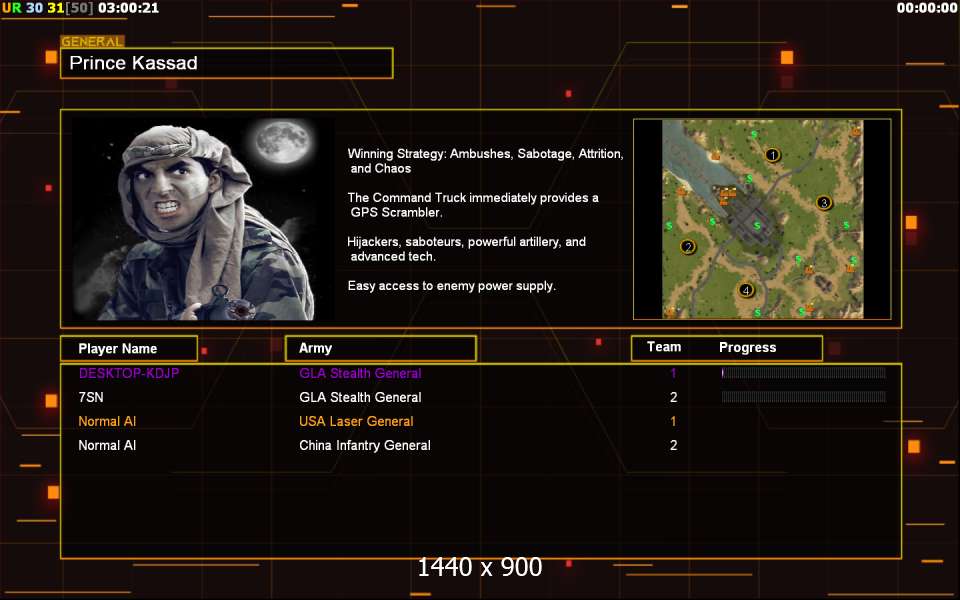Click the Player Name column header

click(x=129, y=348)
